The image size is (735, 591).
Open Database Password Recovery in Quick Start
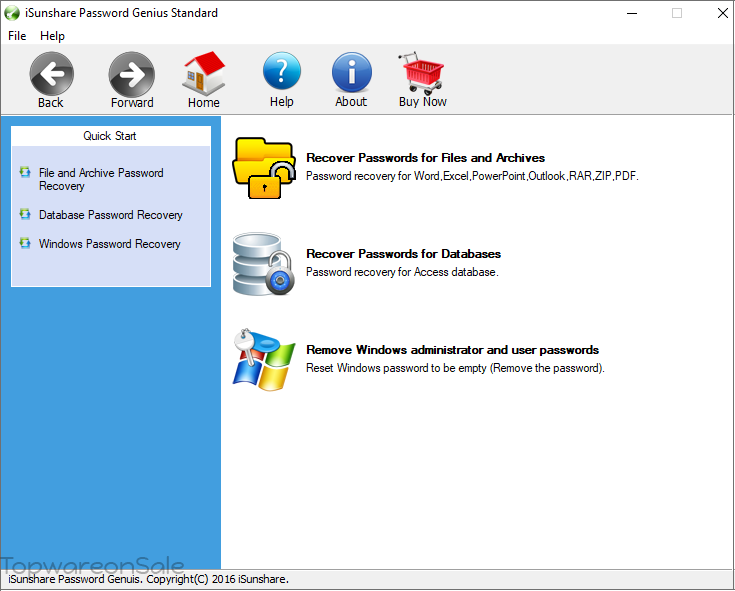coord(111,215)
